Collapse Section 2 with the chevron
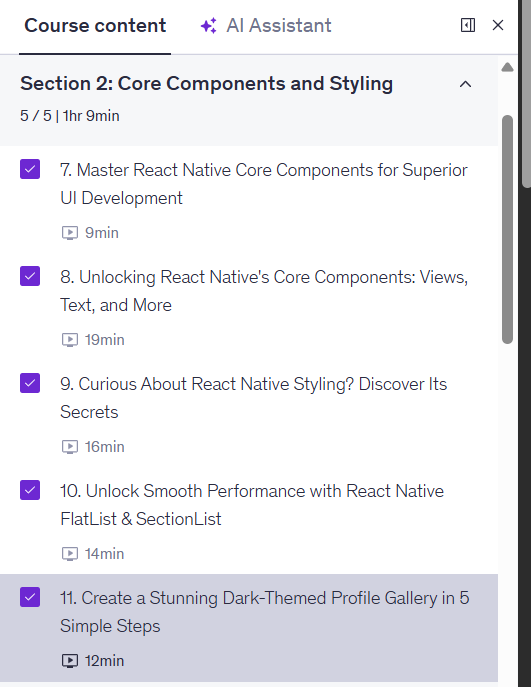 point(465,84)
